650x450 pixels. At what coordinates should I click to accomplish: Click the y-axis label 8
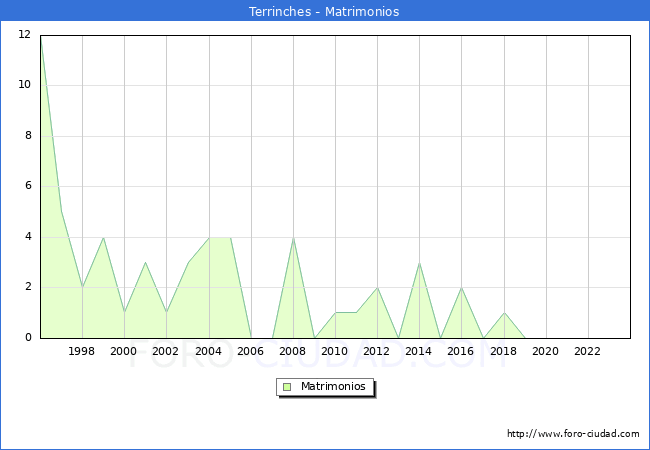pos(28,135)
